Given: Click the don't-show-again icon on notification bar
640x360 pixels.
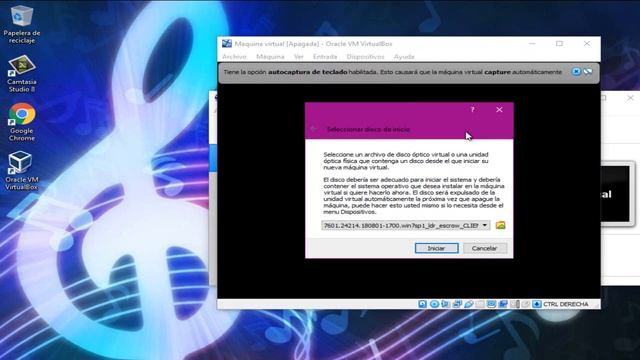Looking at the screenshot, I should click(x=588, y=72).
